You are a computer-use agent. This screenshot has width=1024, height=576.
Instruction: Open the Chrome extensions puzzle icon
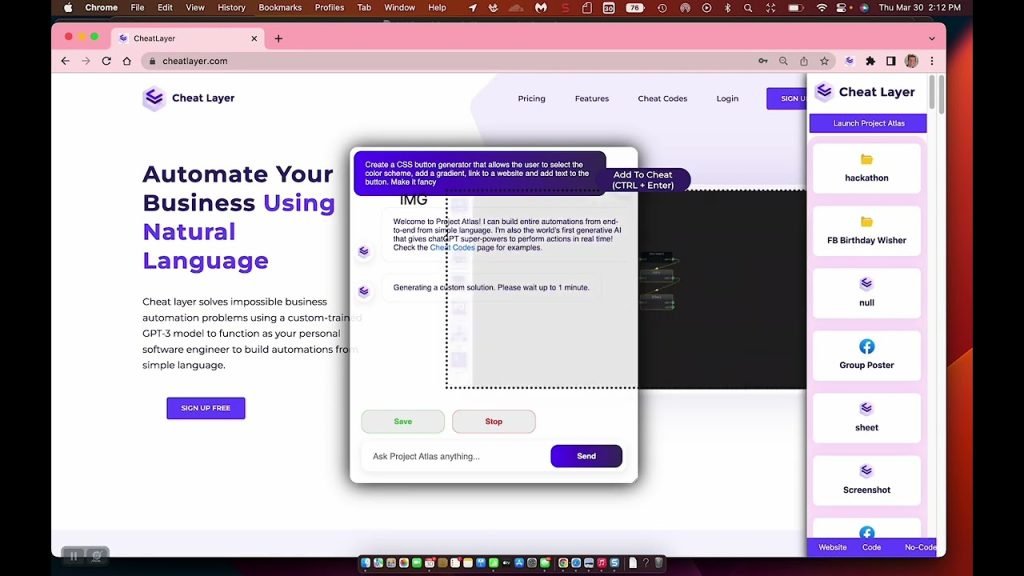870,61
